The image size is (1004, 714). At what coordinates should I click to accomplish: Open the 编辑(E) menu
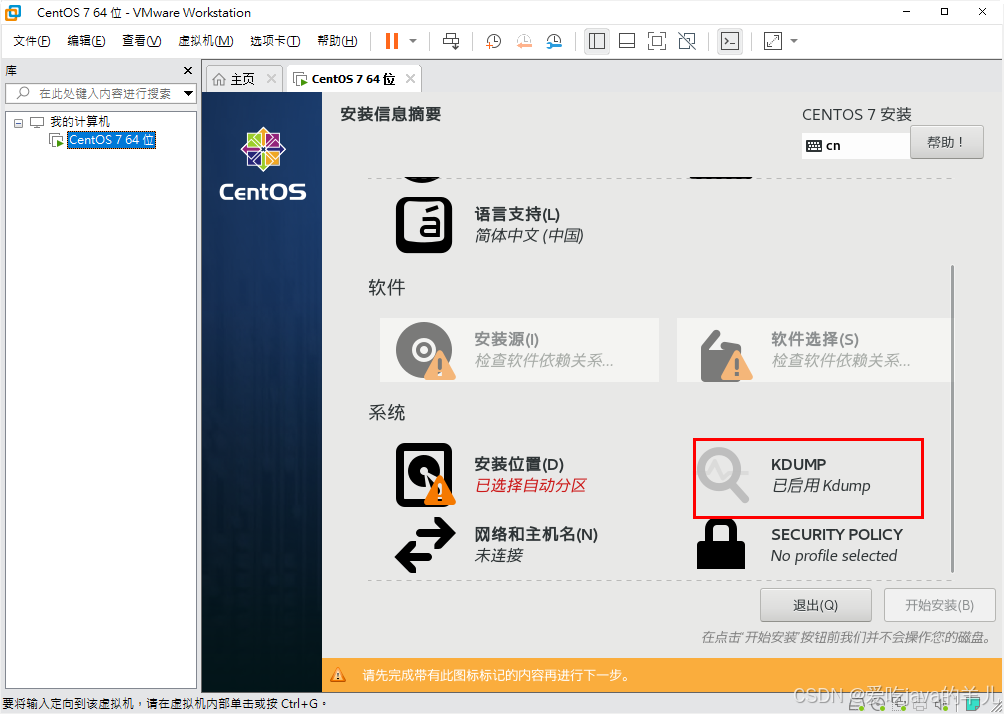point(86,41)
